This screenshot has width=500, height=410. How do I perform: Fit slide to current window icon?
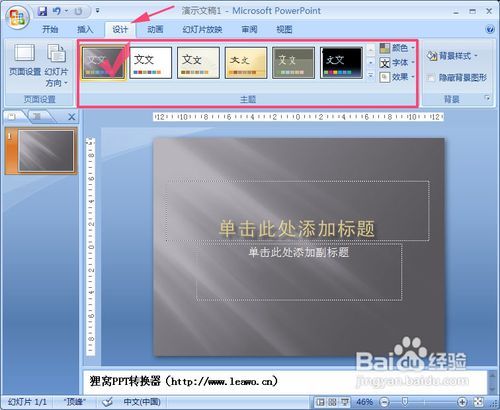point(479,402)
